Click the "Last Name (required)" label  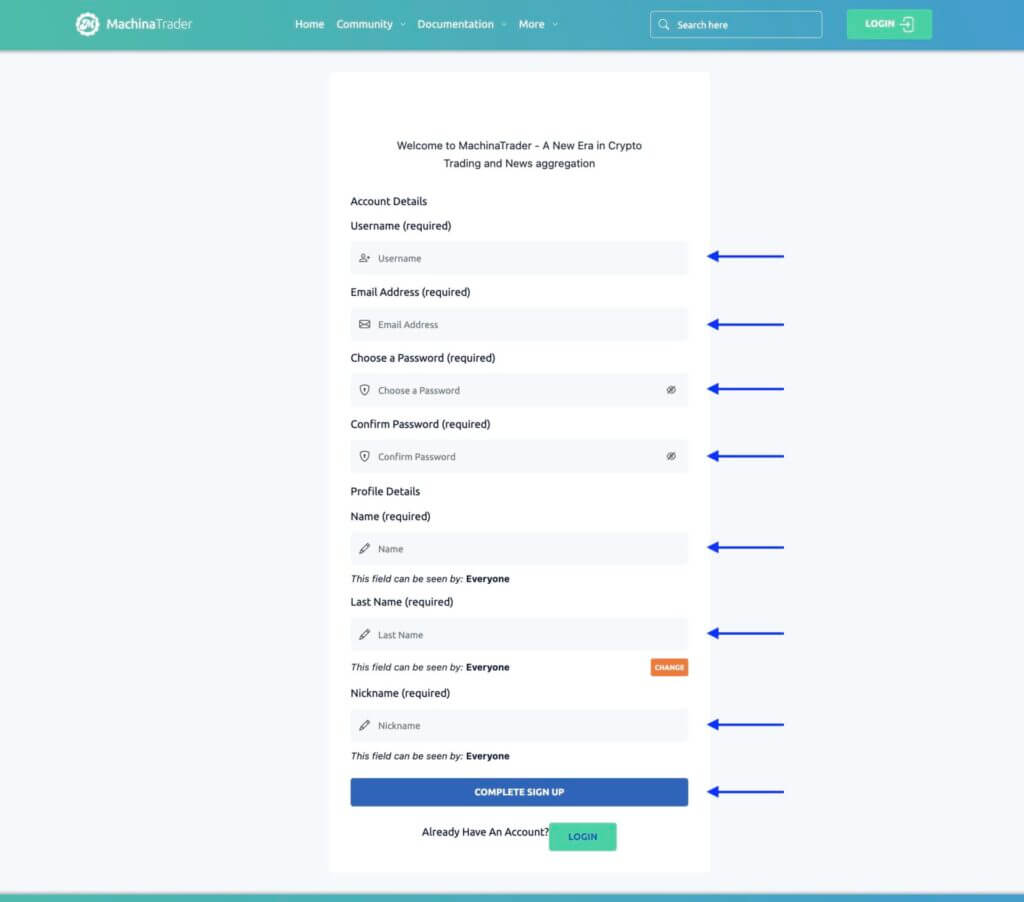click(x=402, y=602)
